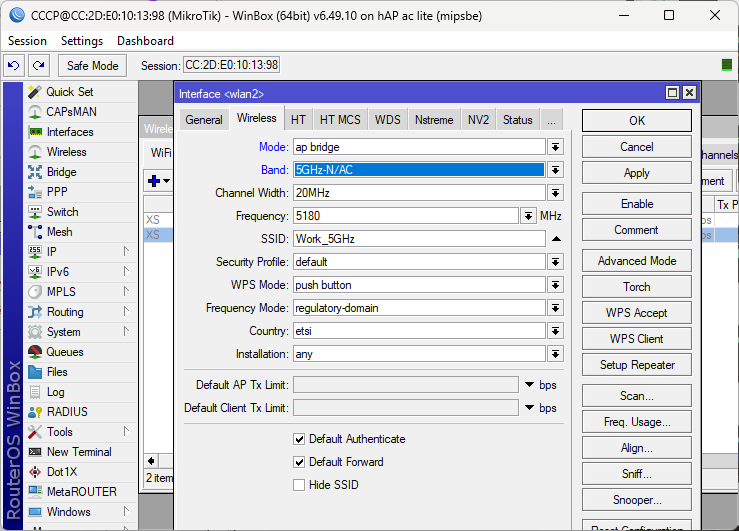This screenshot has height=531, width=739.
Task: Open Switch sidebar icon
Action: (x=35, y=212)
